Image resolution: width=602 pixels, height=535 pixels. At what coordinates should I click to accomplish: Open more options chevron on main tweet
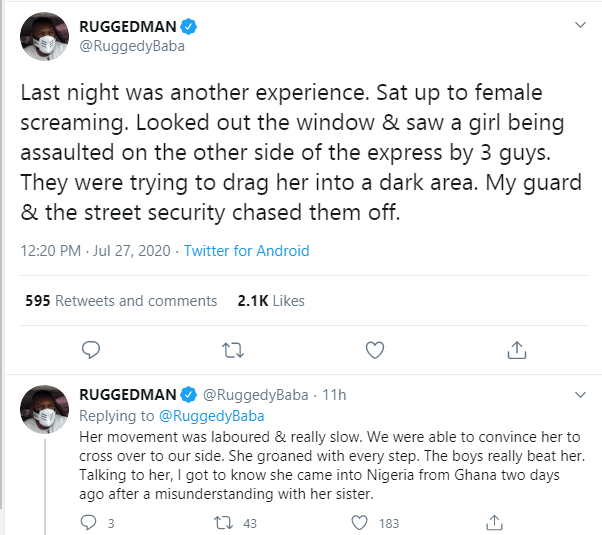[x=577, y=24]
